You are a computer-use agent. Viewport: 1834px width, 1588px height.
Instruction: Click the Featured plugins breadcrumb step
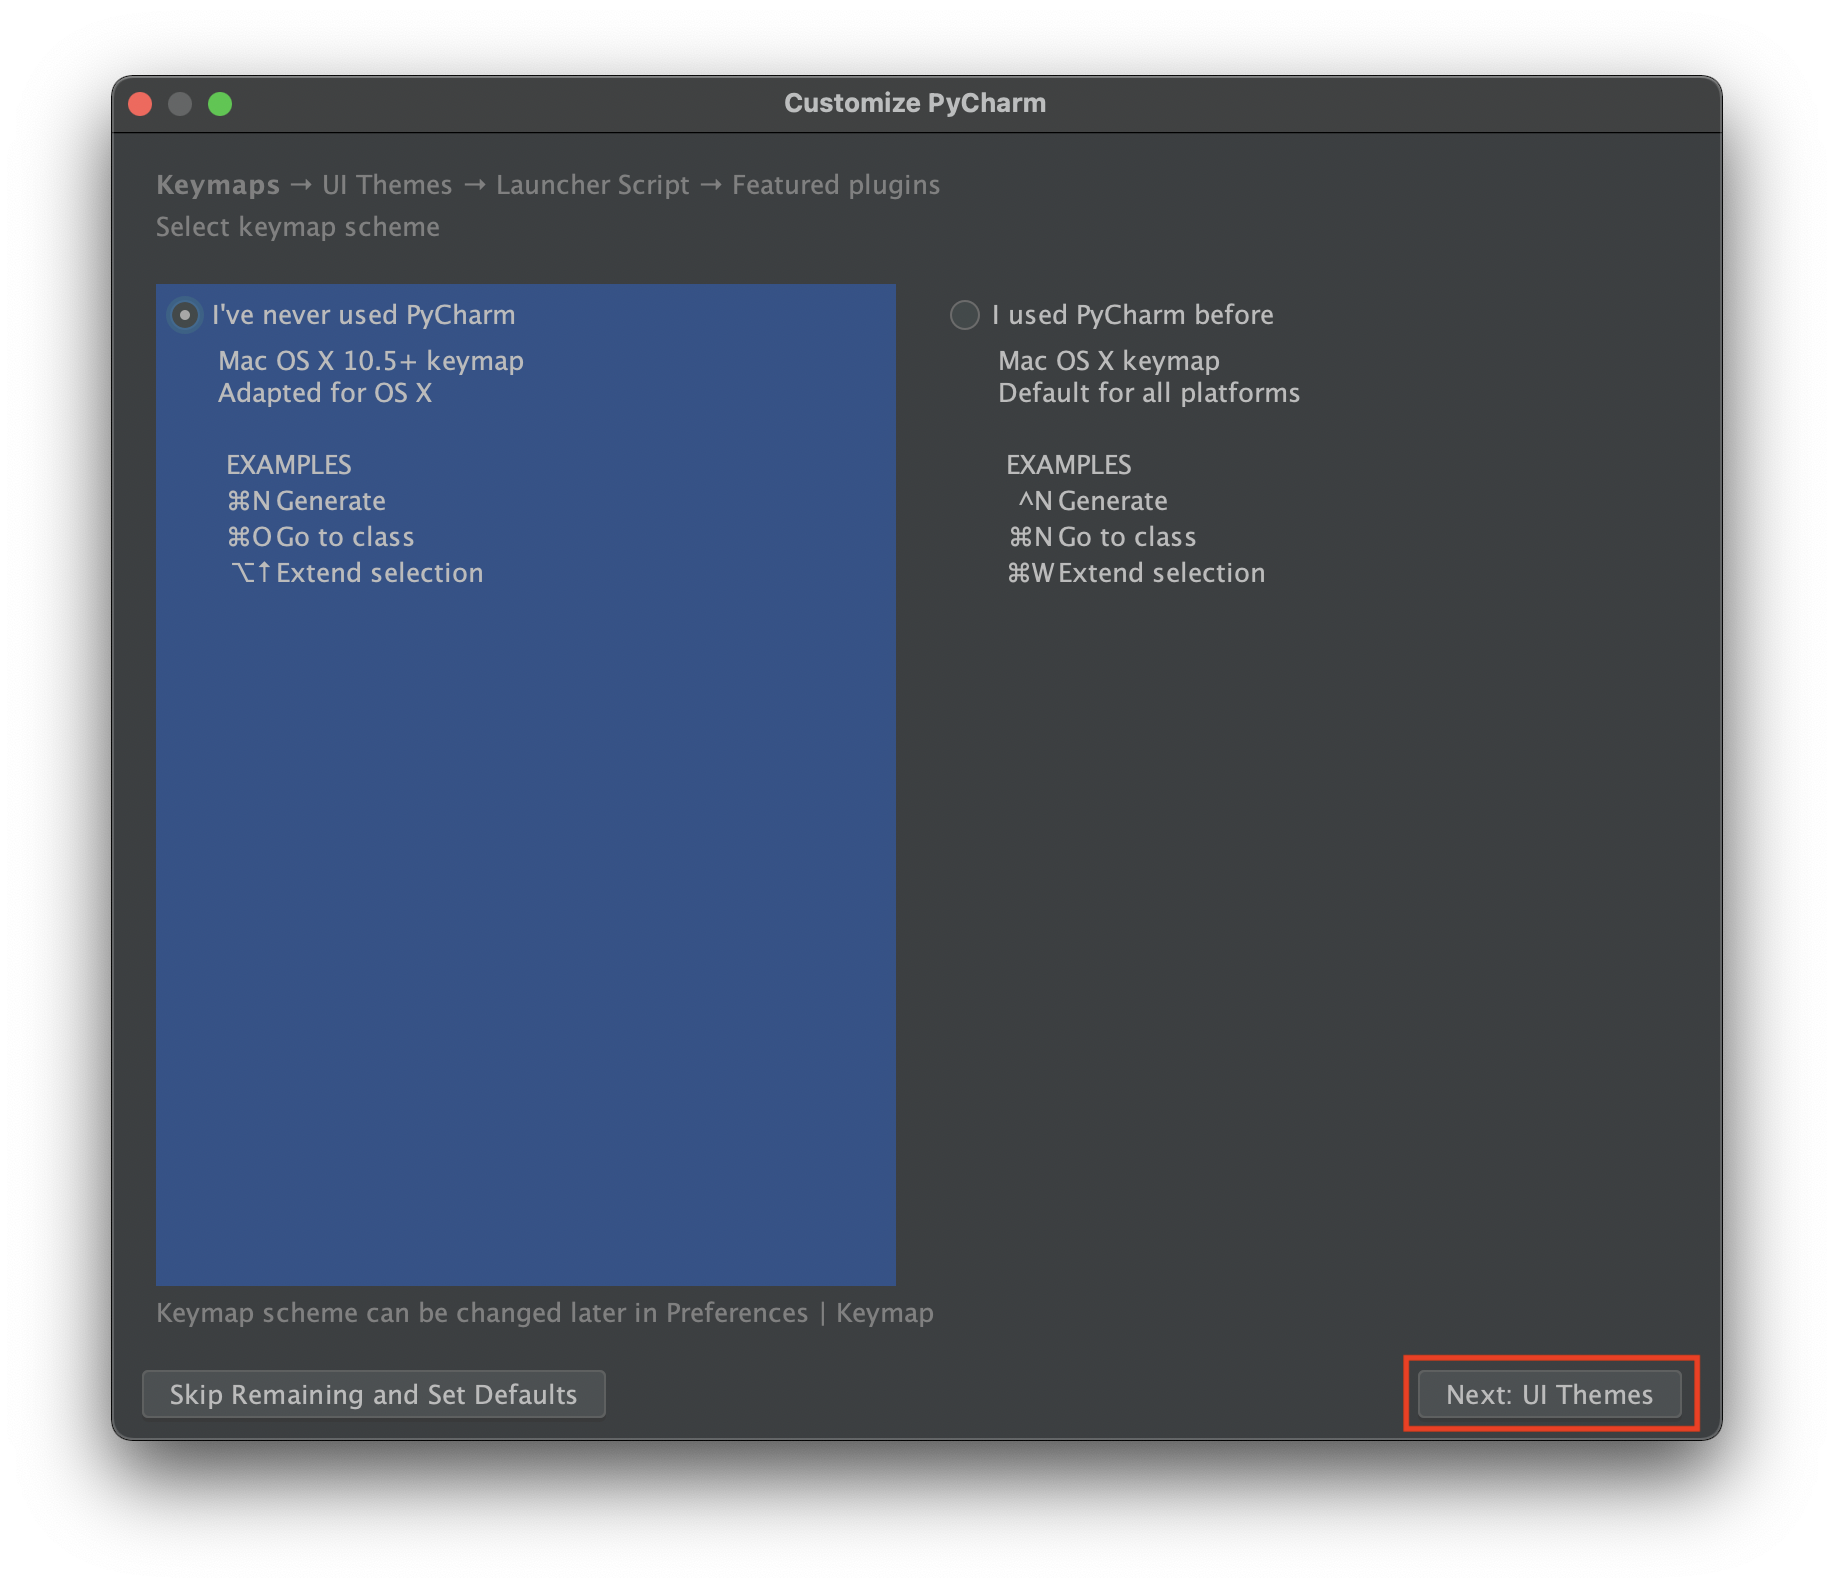pyautogui.click(x=836, y=185)
